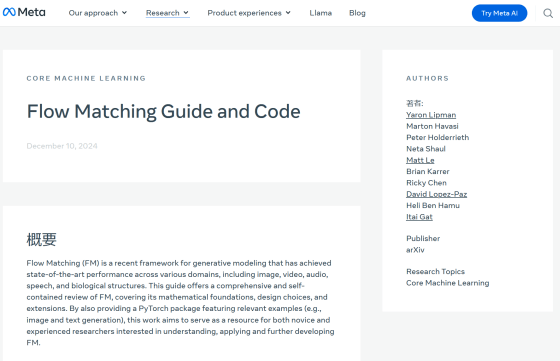Click author name Peter Holderrieth
This screenshot has width=560, height=361.
(x=438, y=137)
